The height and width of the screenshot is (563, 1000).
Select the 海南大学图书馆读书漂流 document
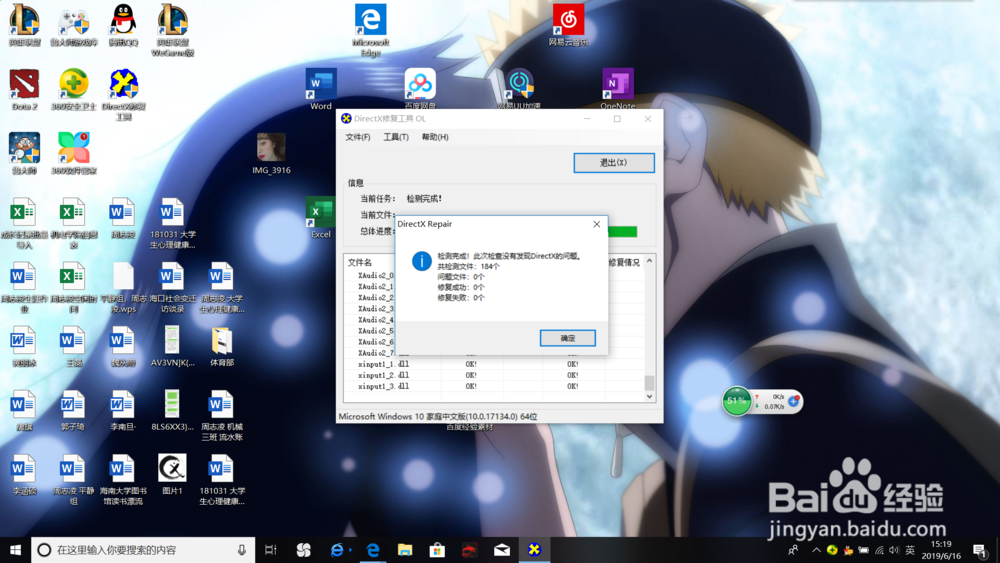click(x=123, y=479)
